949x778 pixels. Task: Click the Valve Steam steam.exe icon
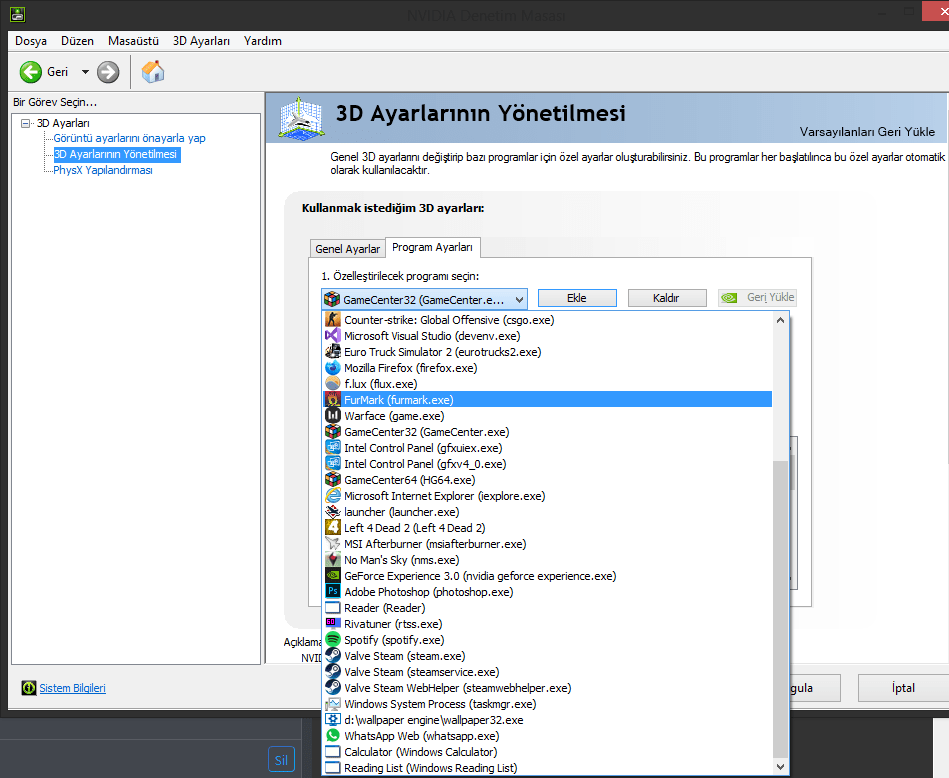pyautogui.click(x=332, y=656)
